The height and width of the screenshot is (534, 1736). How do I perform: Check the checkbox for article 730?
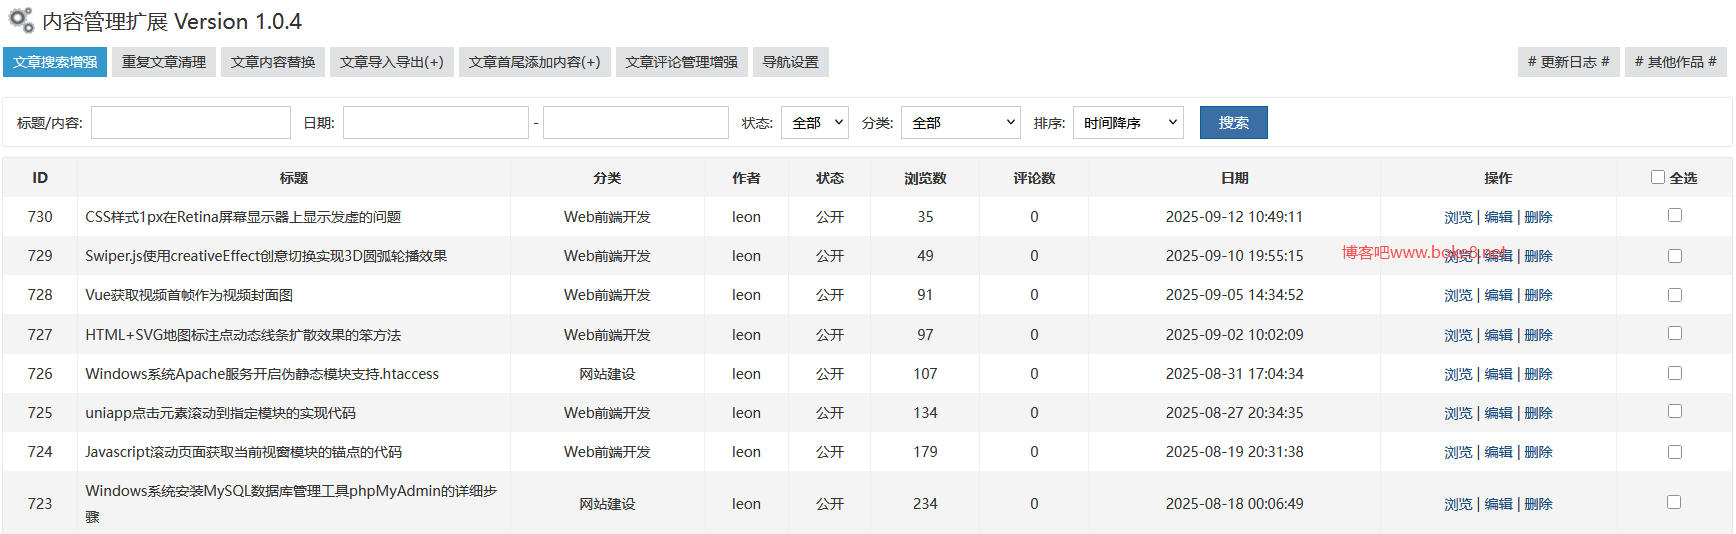(x=1674, y=215)
